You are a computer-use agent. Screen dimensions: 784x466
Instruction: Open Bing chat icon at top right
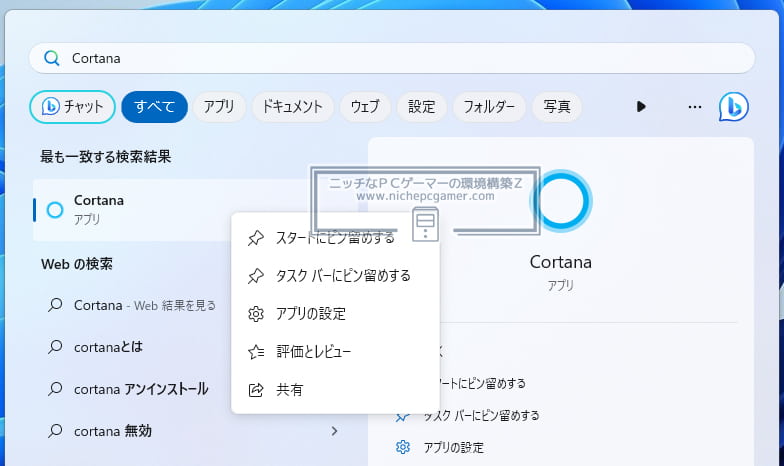tap(734, 107)
